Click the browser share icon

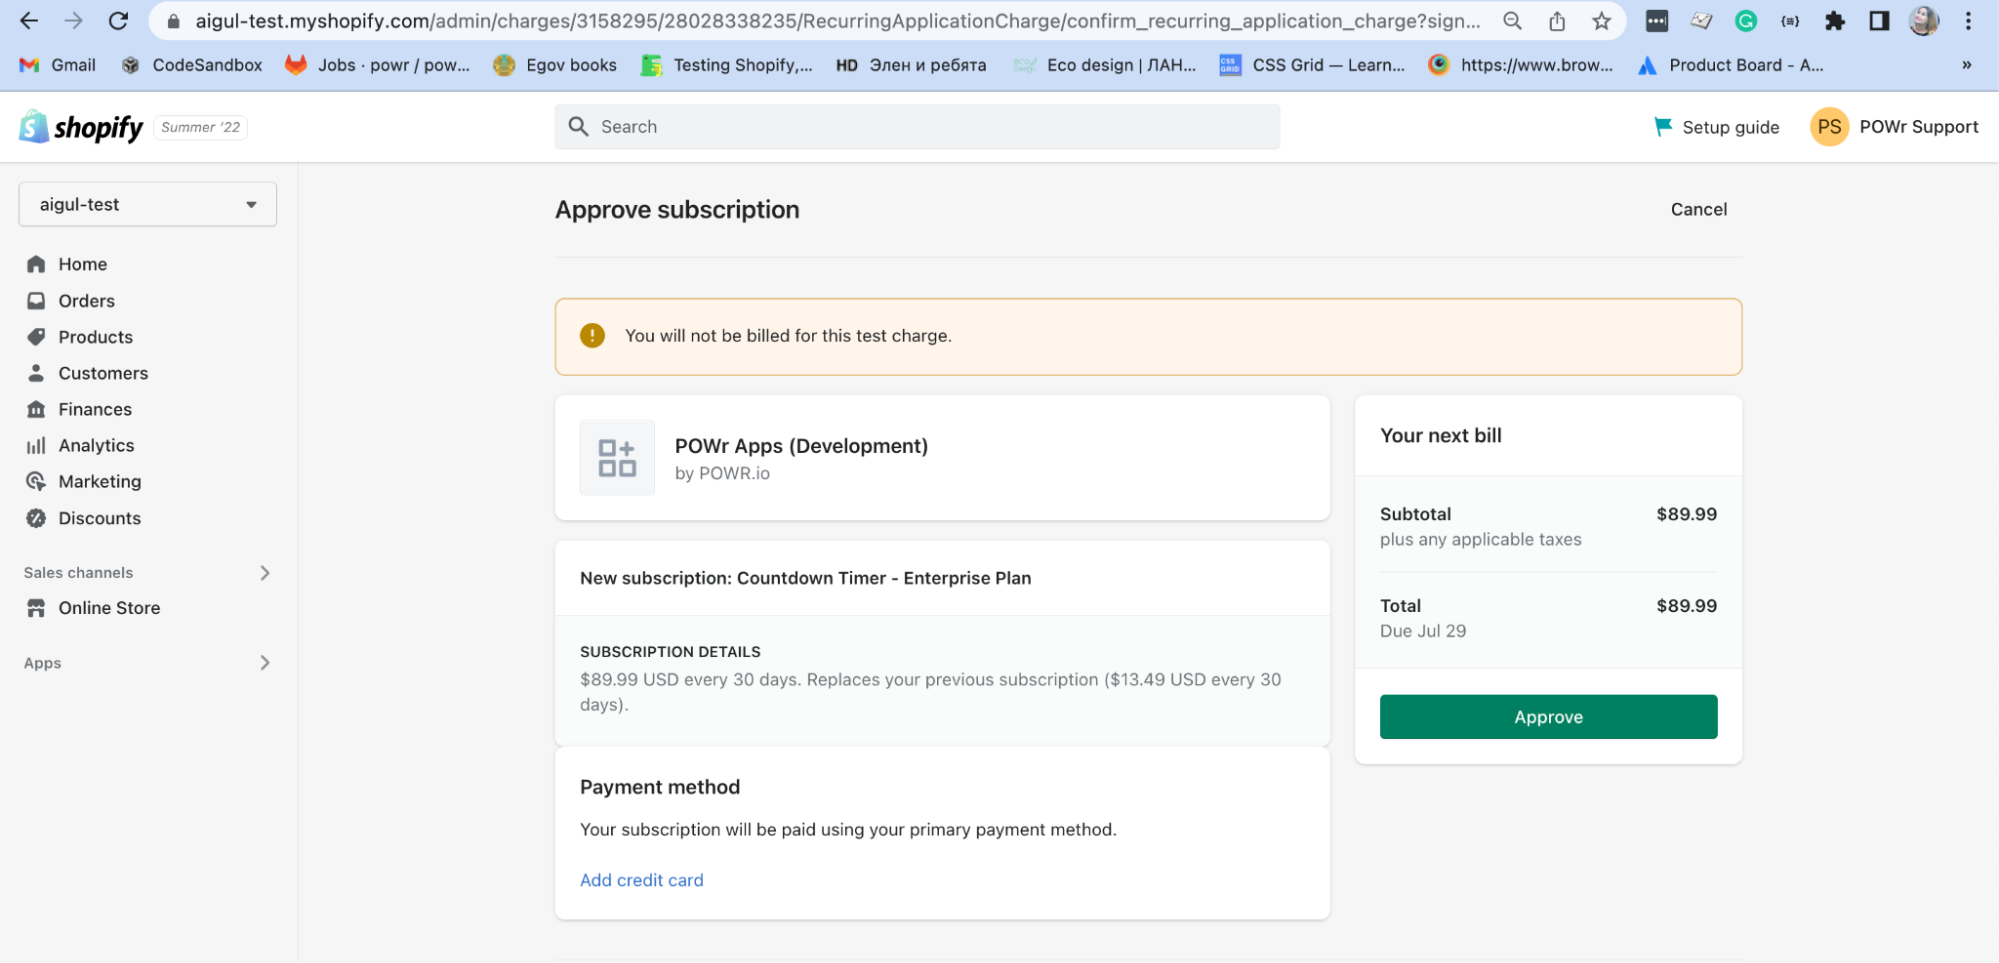[x=1557, y=21]
